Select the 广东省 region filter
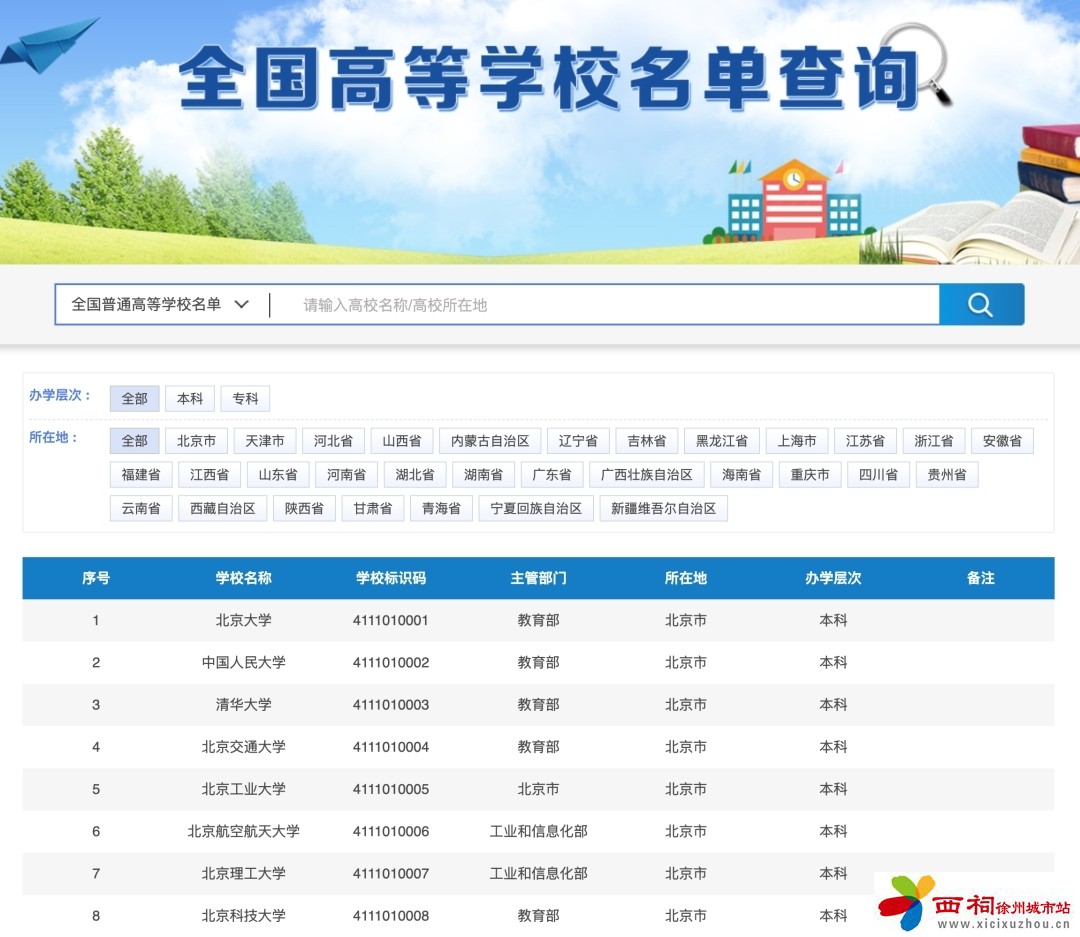1080x937 pixels. (x=549, y=474)
